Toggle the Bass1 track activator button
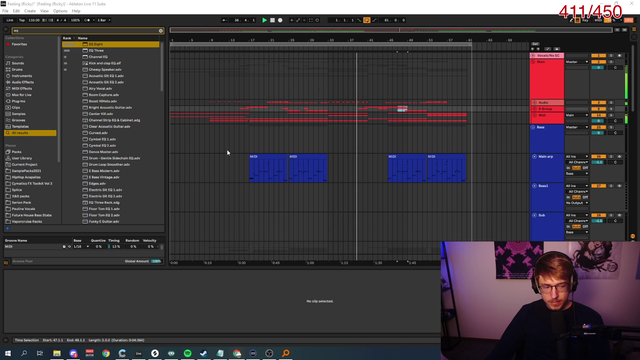The width and height of the screenshot is (640, 360). (598, 186)
